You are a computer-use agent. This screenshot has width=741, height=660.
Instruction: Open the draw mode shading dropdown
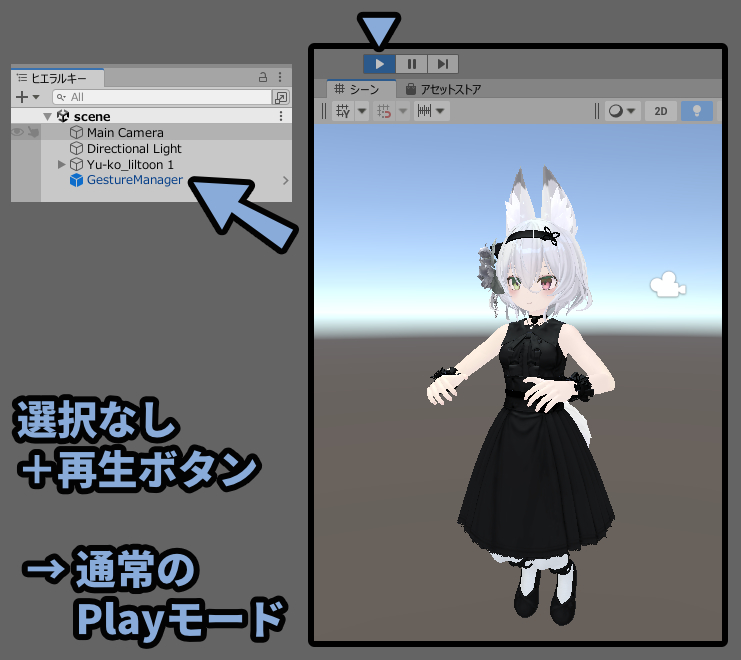click(622, 111)
